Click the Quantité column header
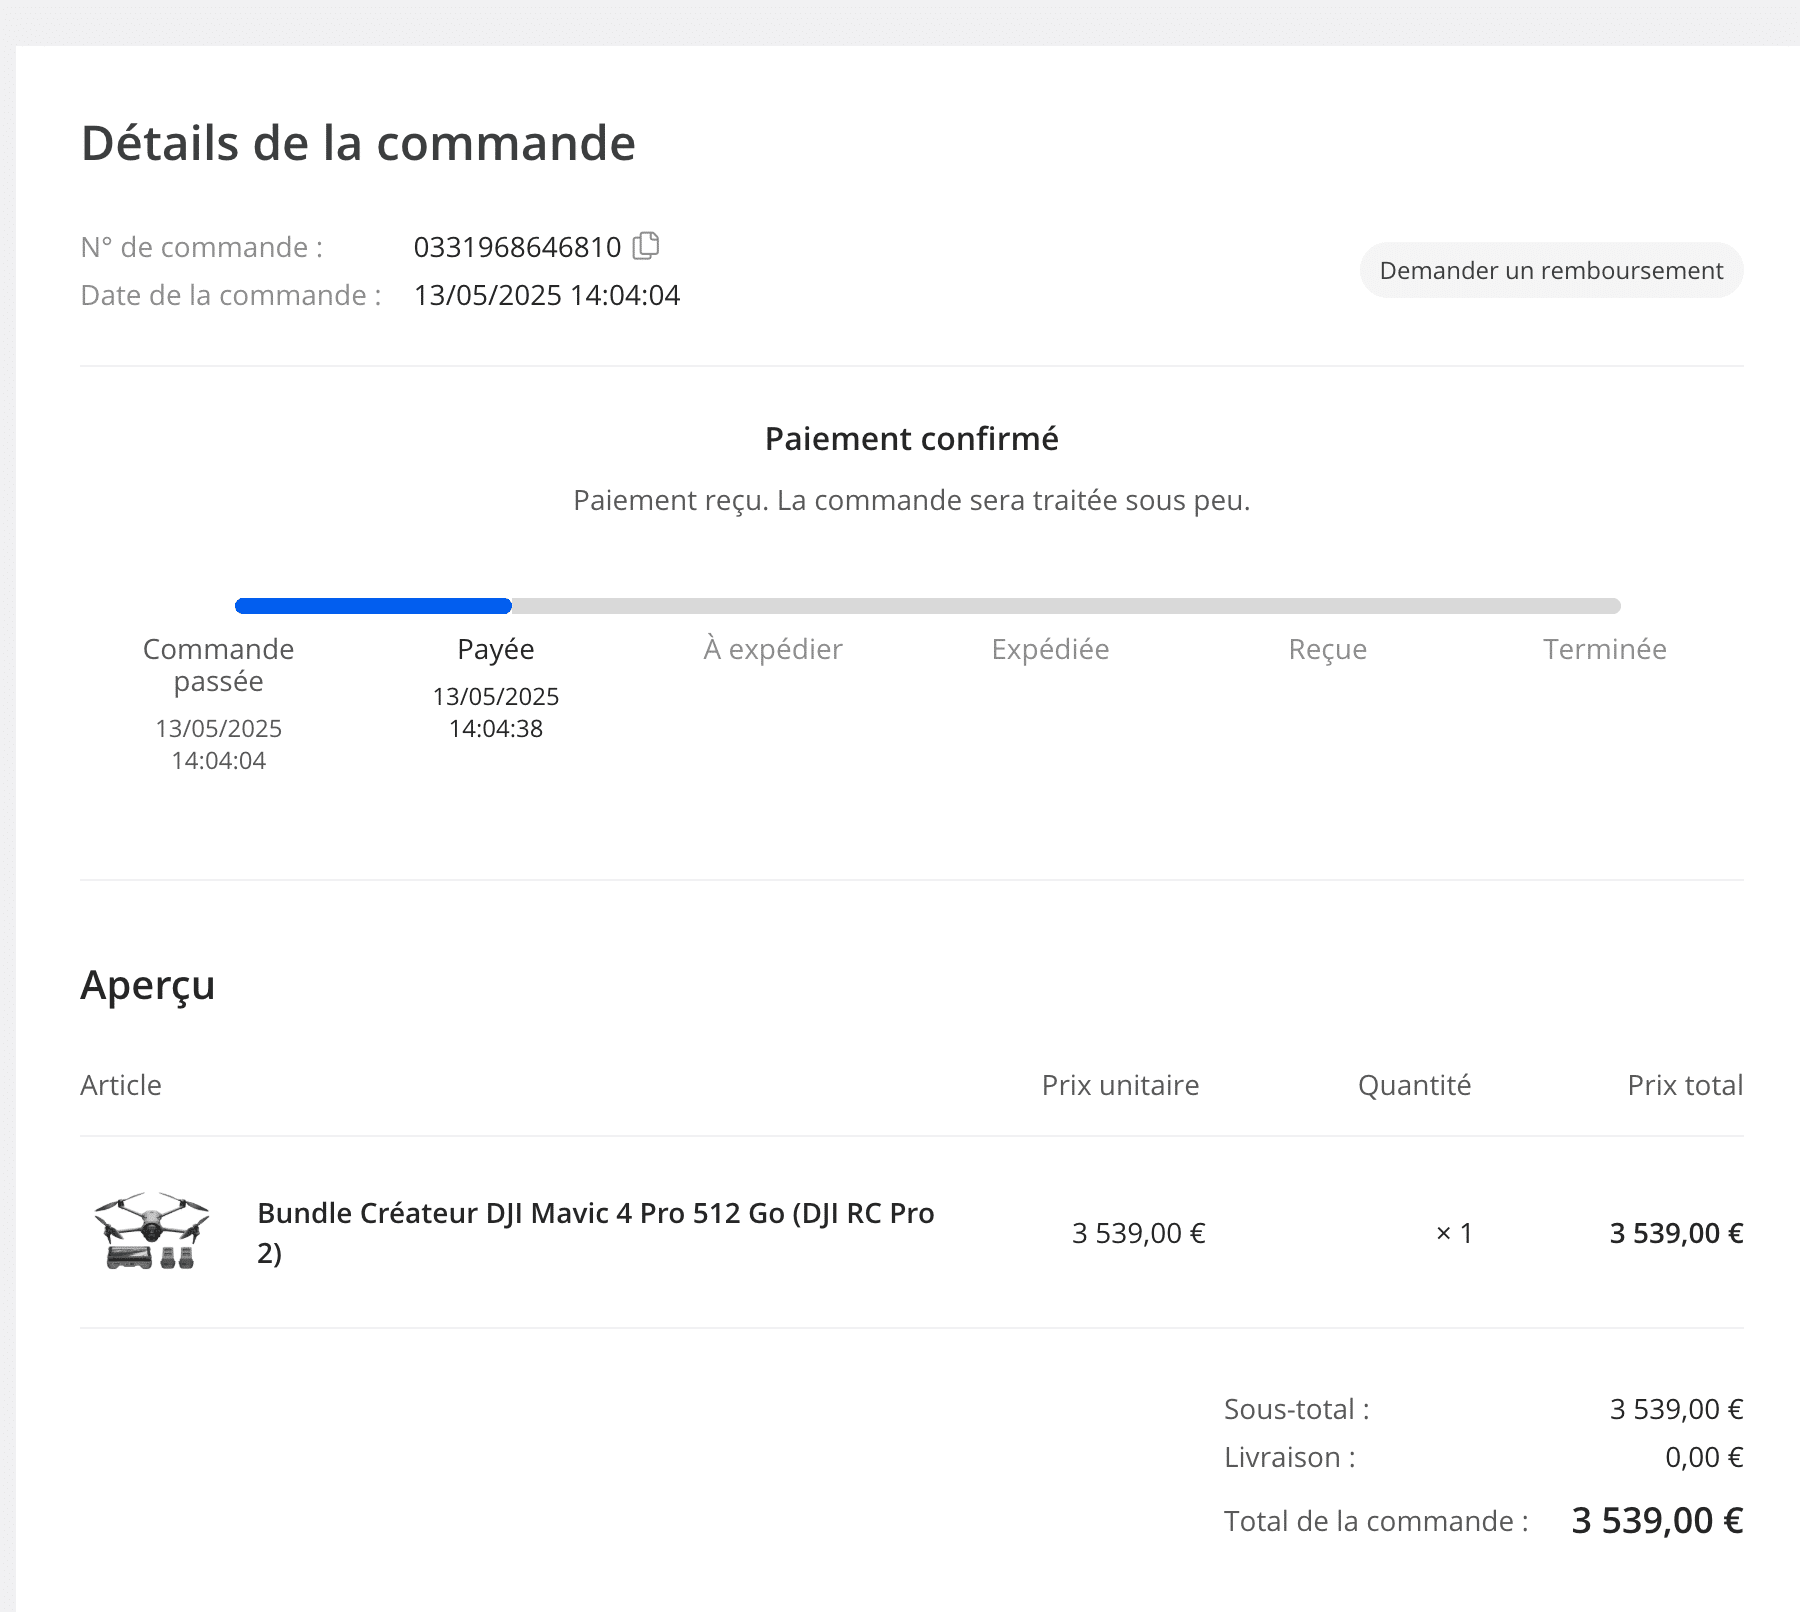 coord(1414,1085)
